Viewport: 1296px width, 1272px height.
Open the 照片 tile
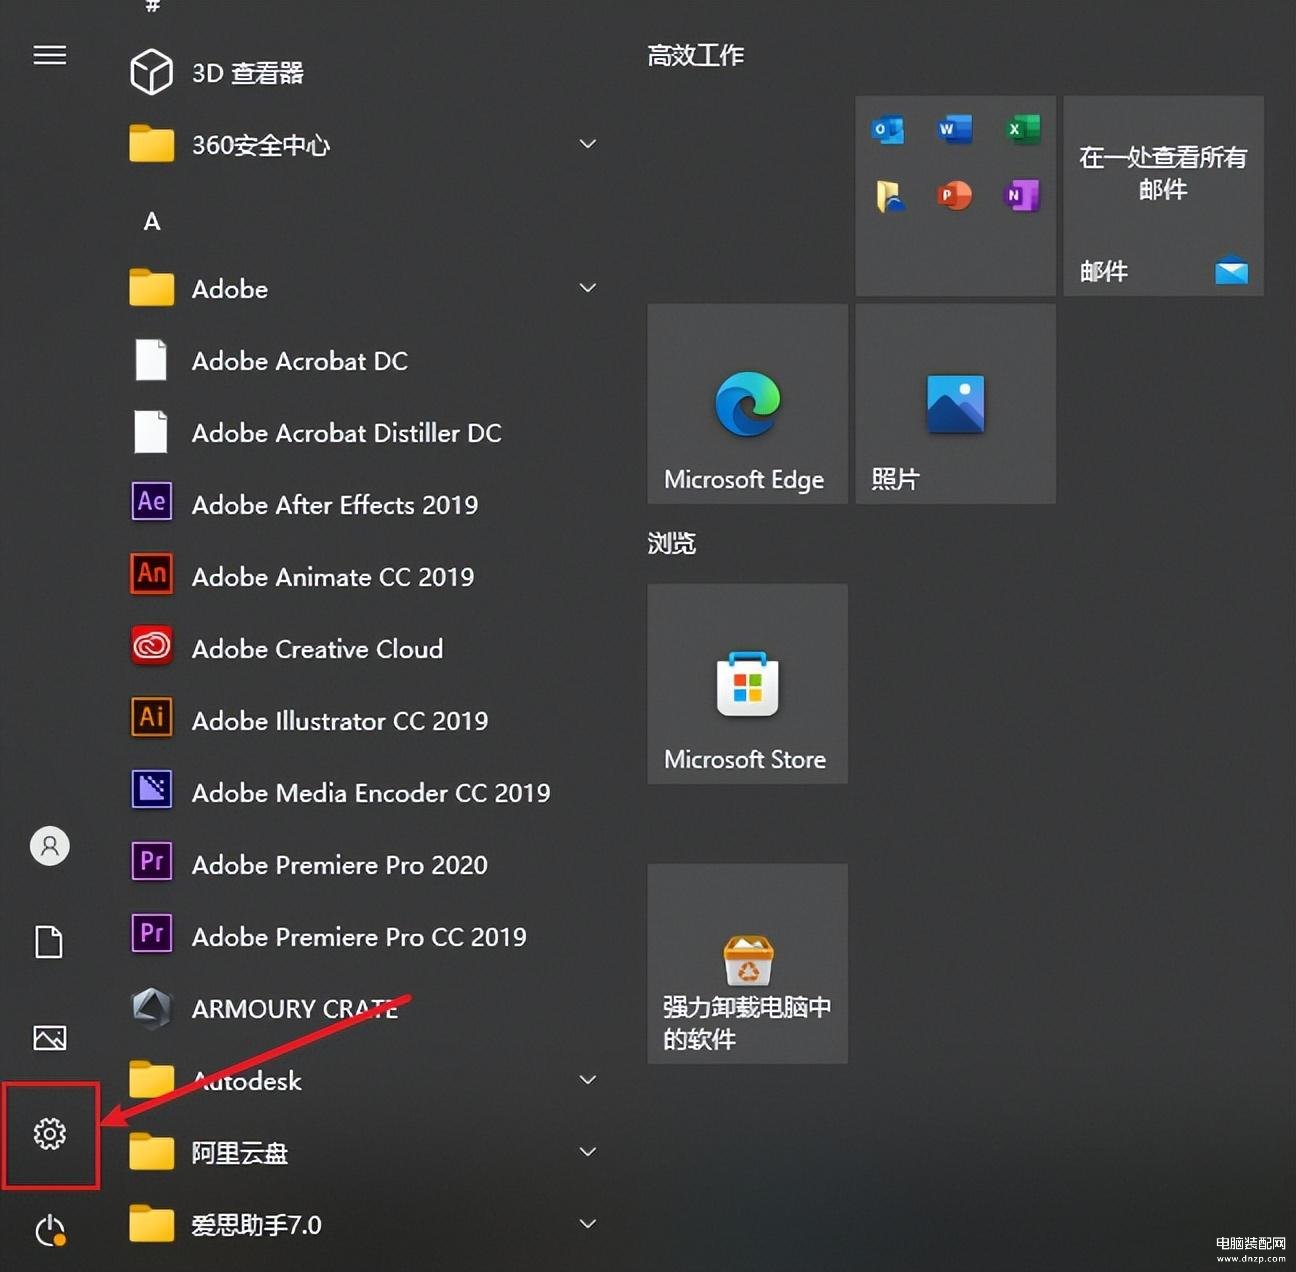coord(956,404)
